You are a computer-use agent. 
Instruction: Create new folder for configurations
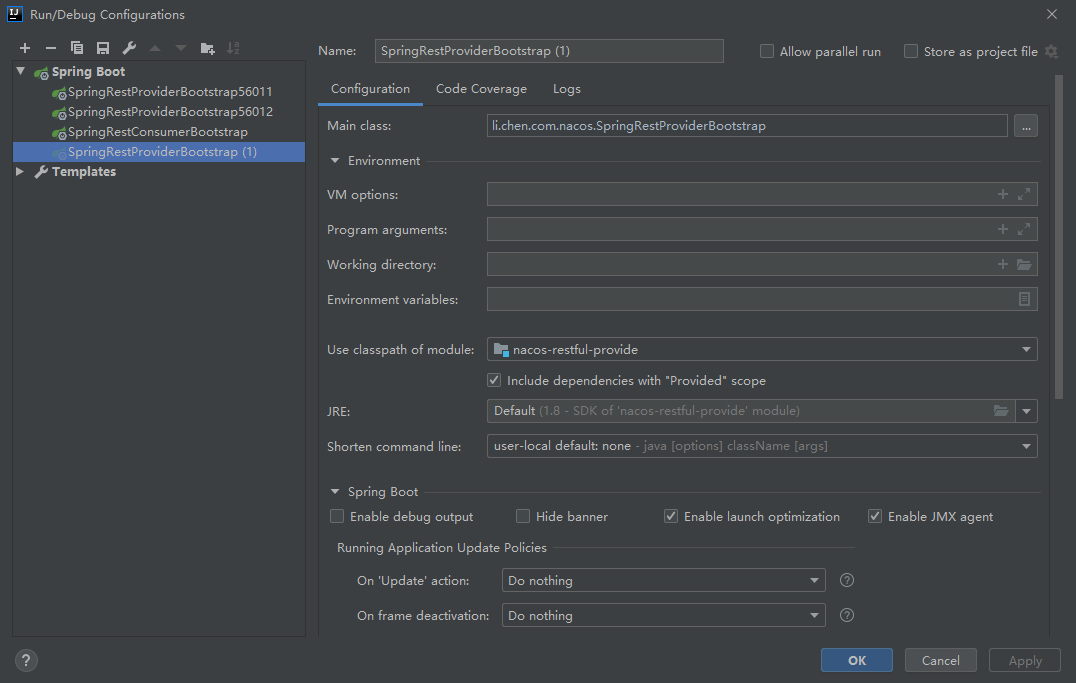(207, 48)
